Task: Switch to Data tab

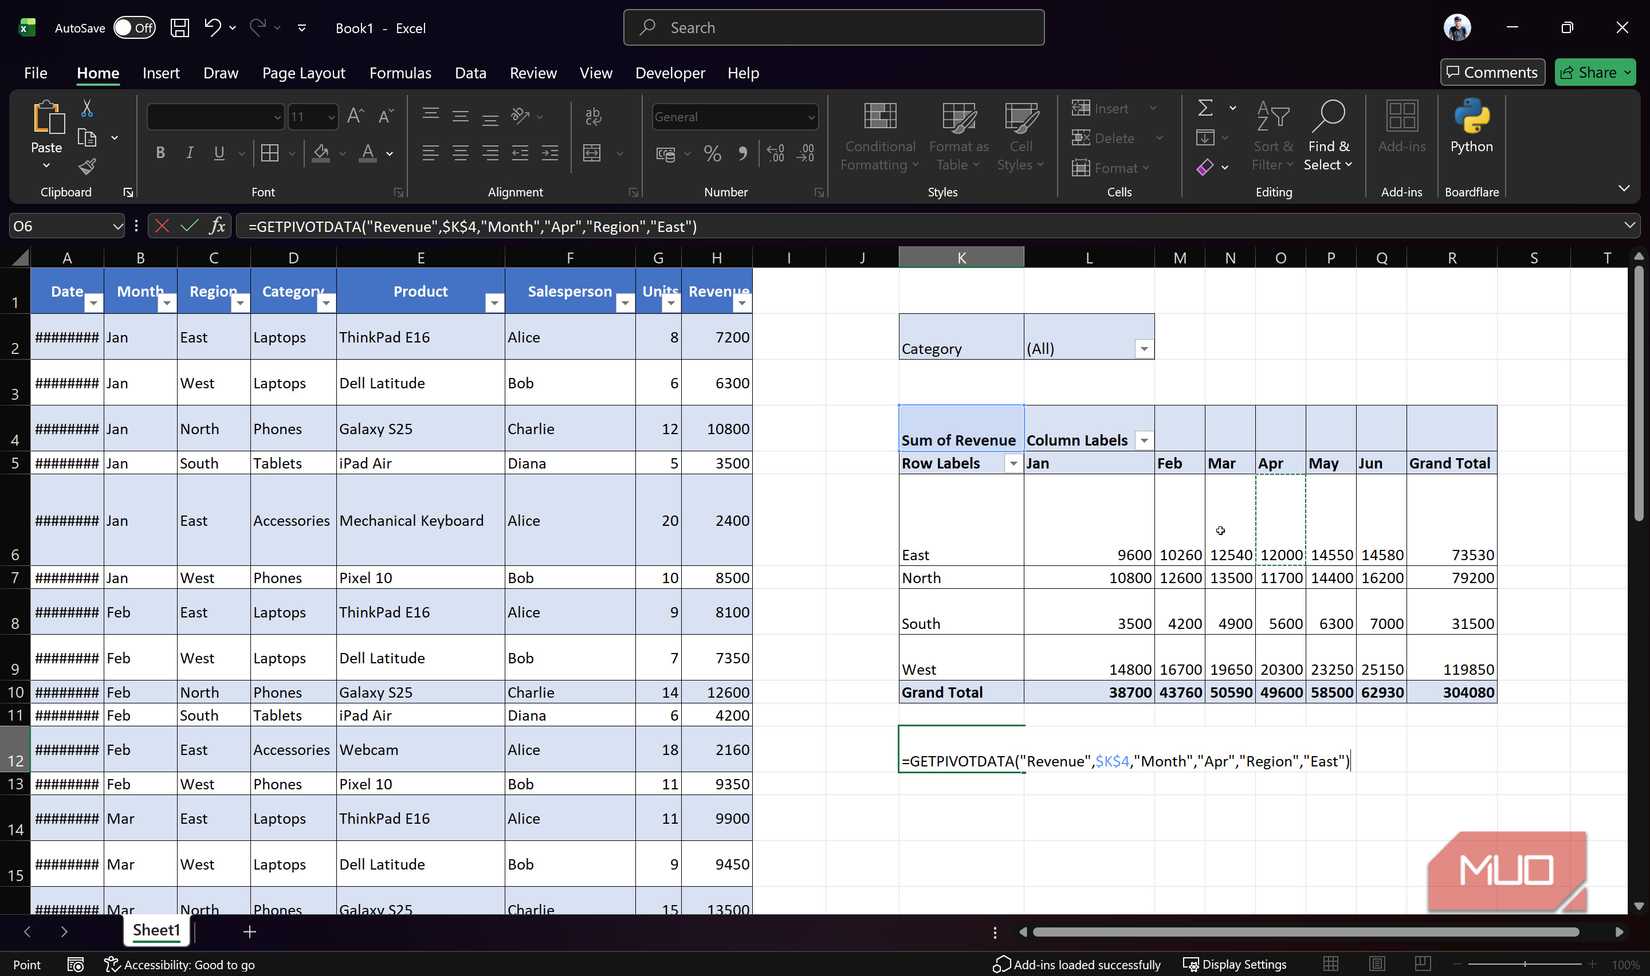Action: pos(470,73)
